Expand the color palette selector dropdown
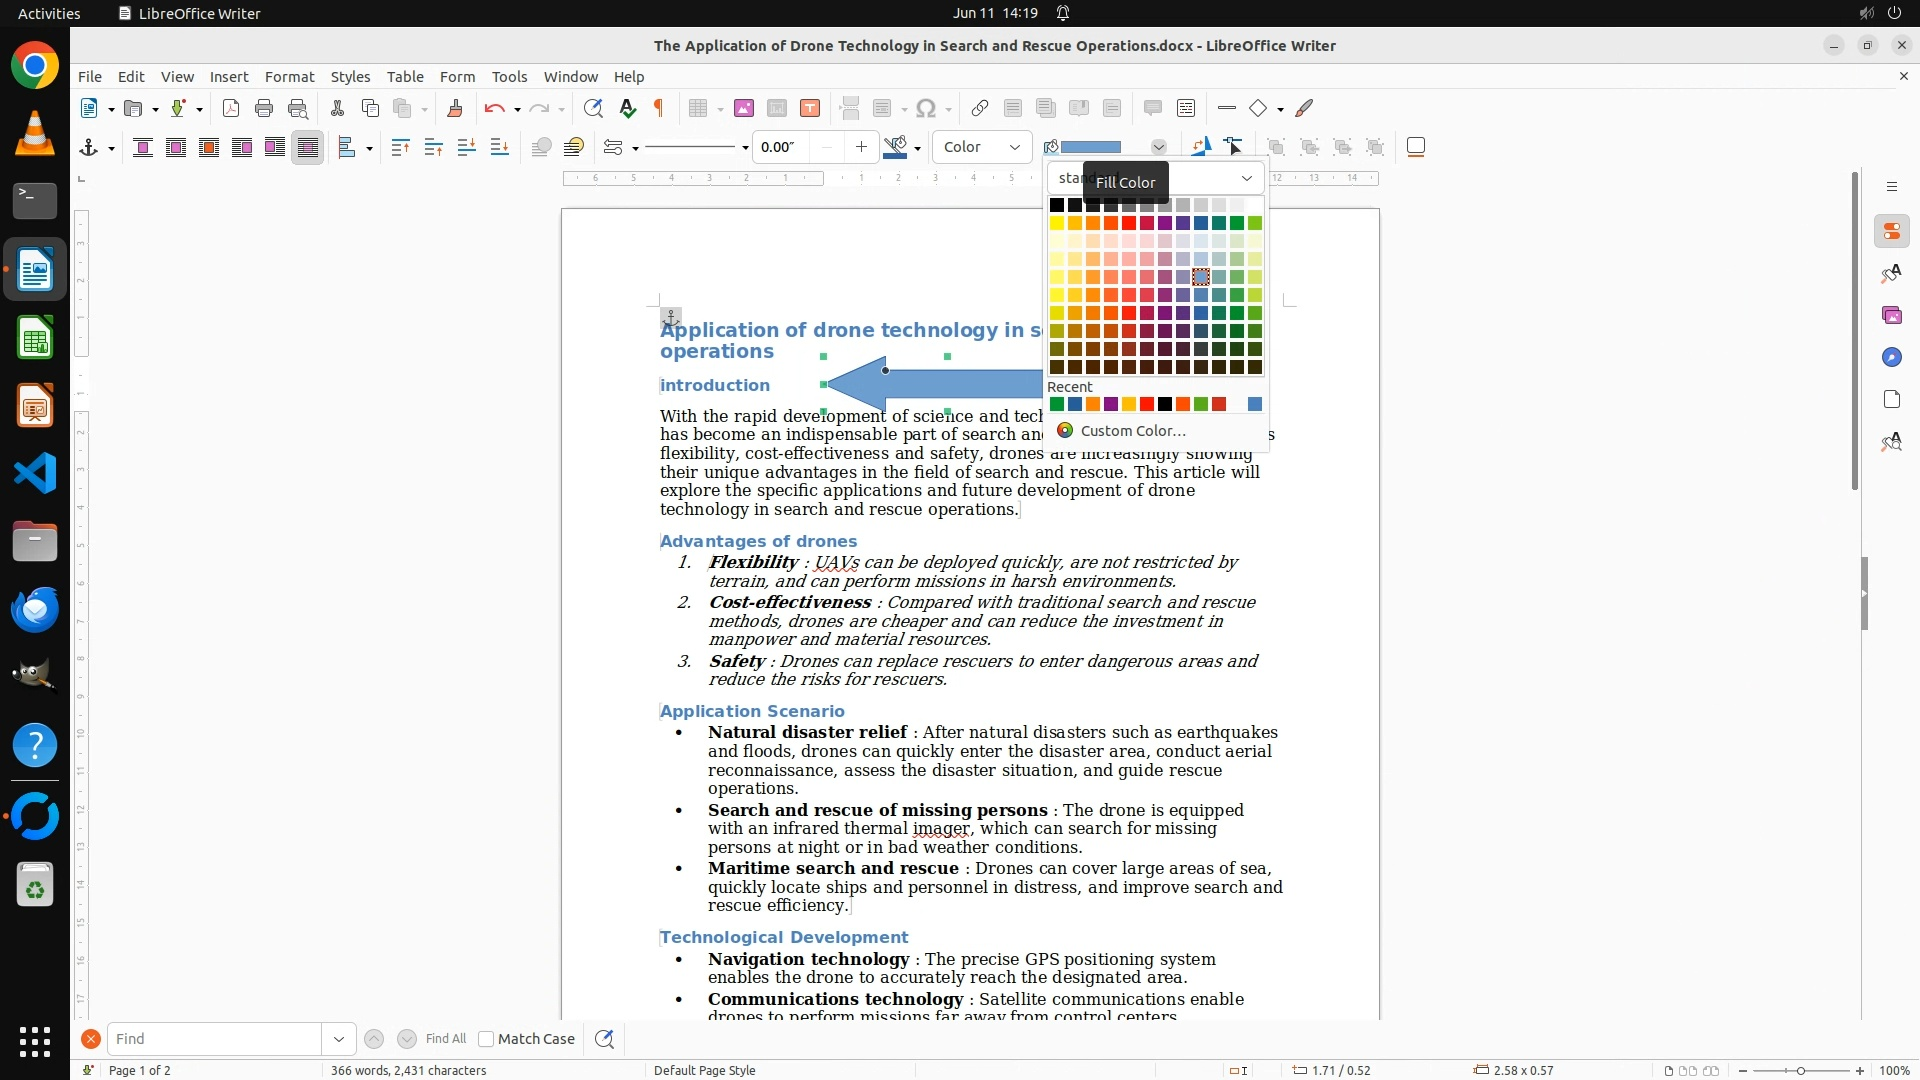 1246,178
